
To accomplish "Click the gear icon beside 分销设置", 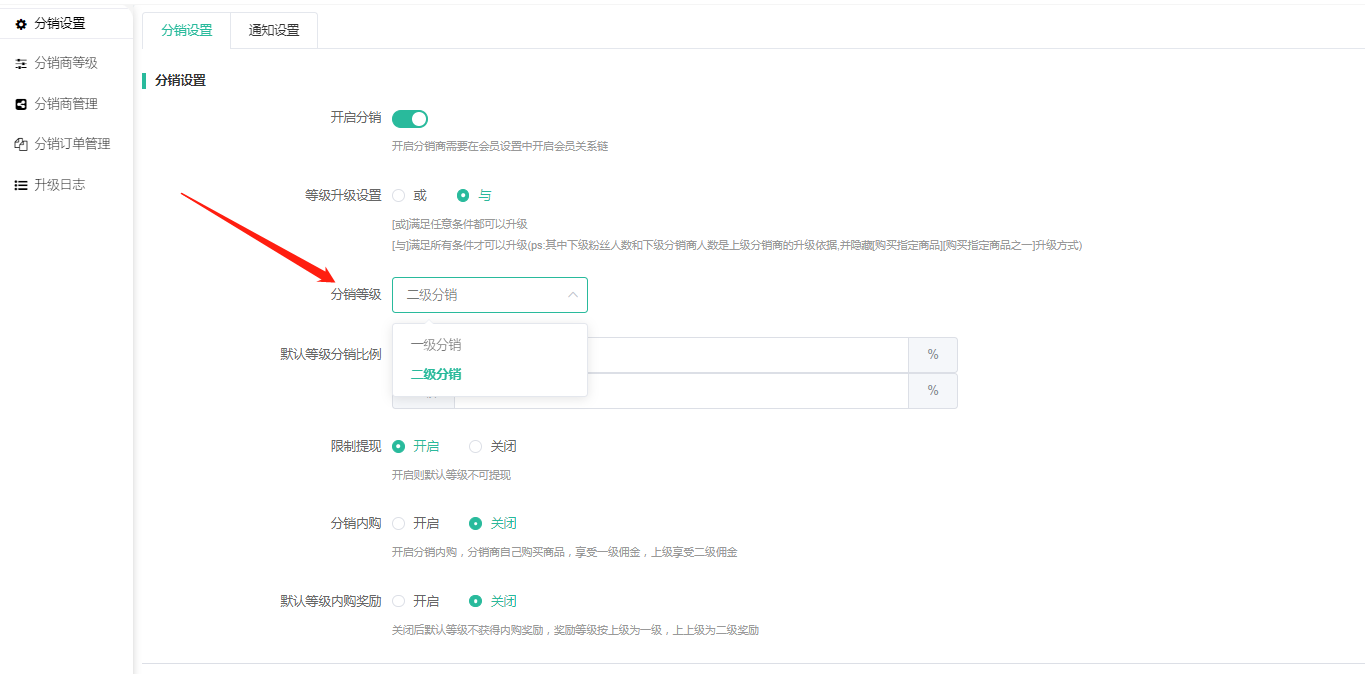I will tap(21, 23).
